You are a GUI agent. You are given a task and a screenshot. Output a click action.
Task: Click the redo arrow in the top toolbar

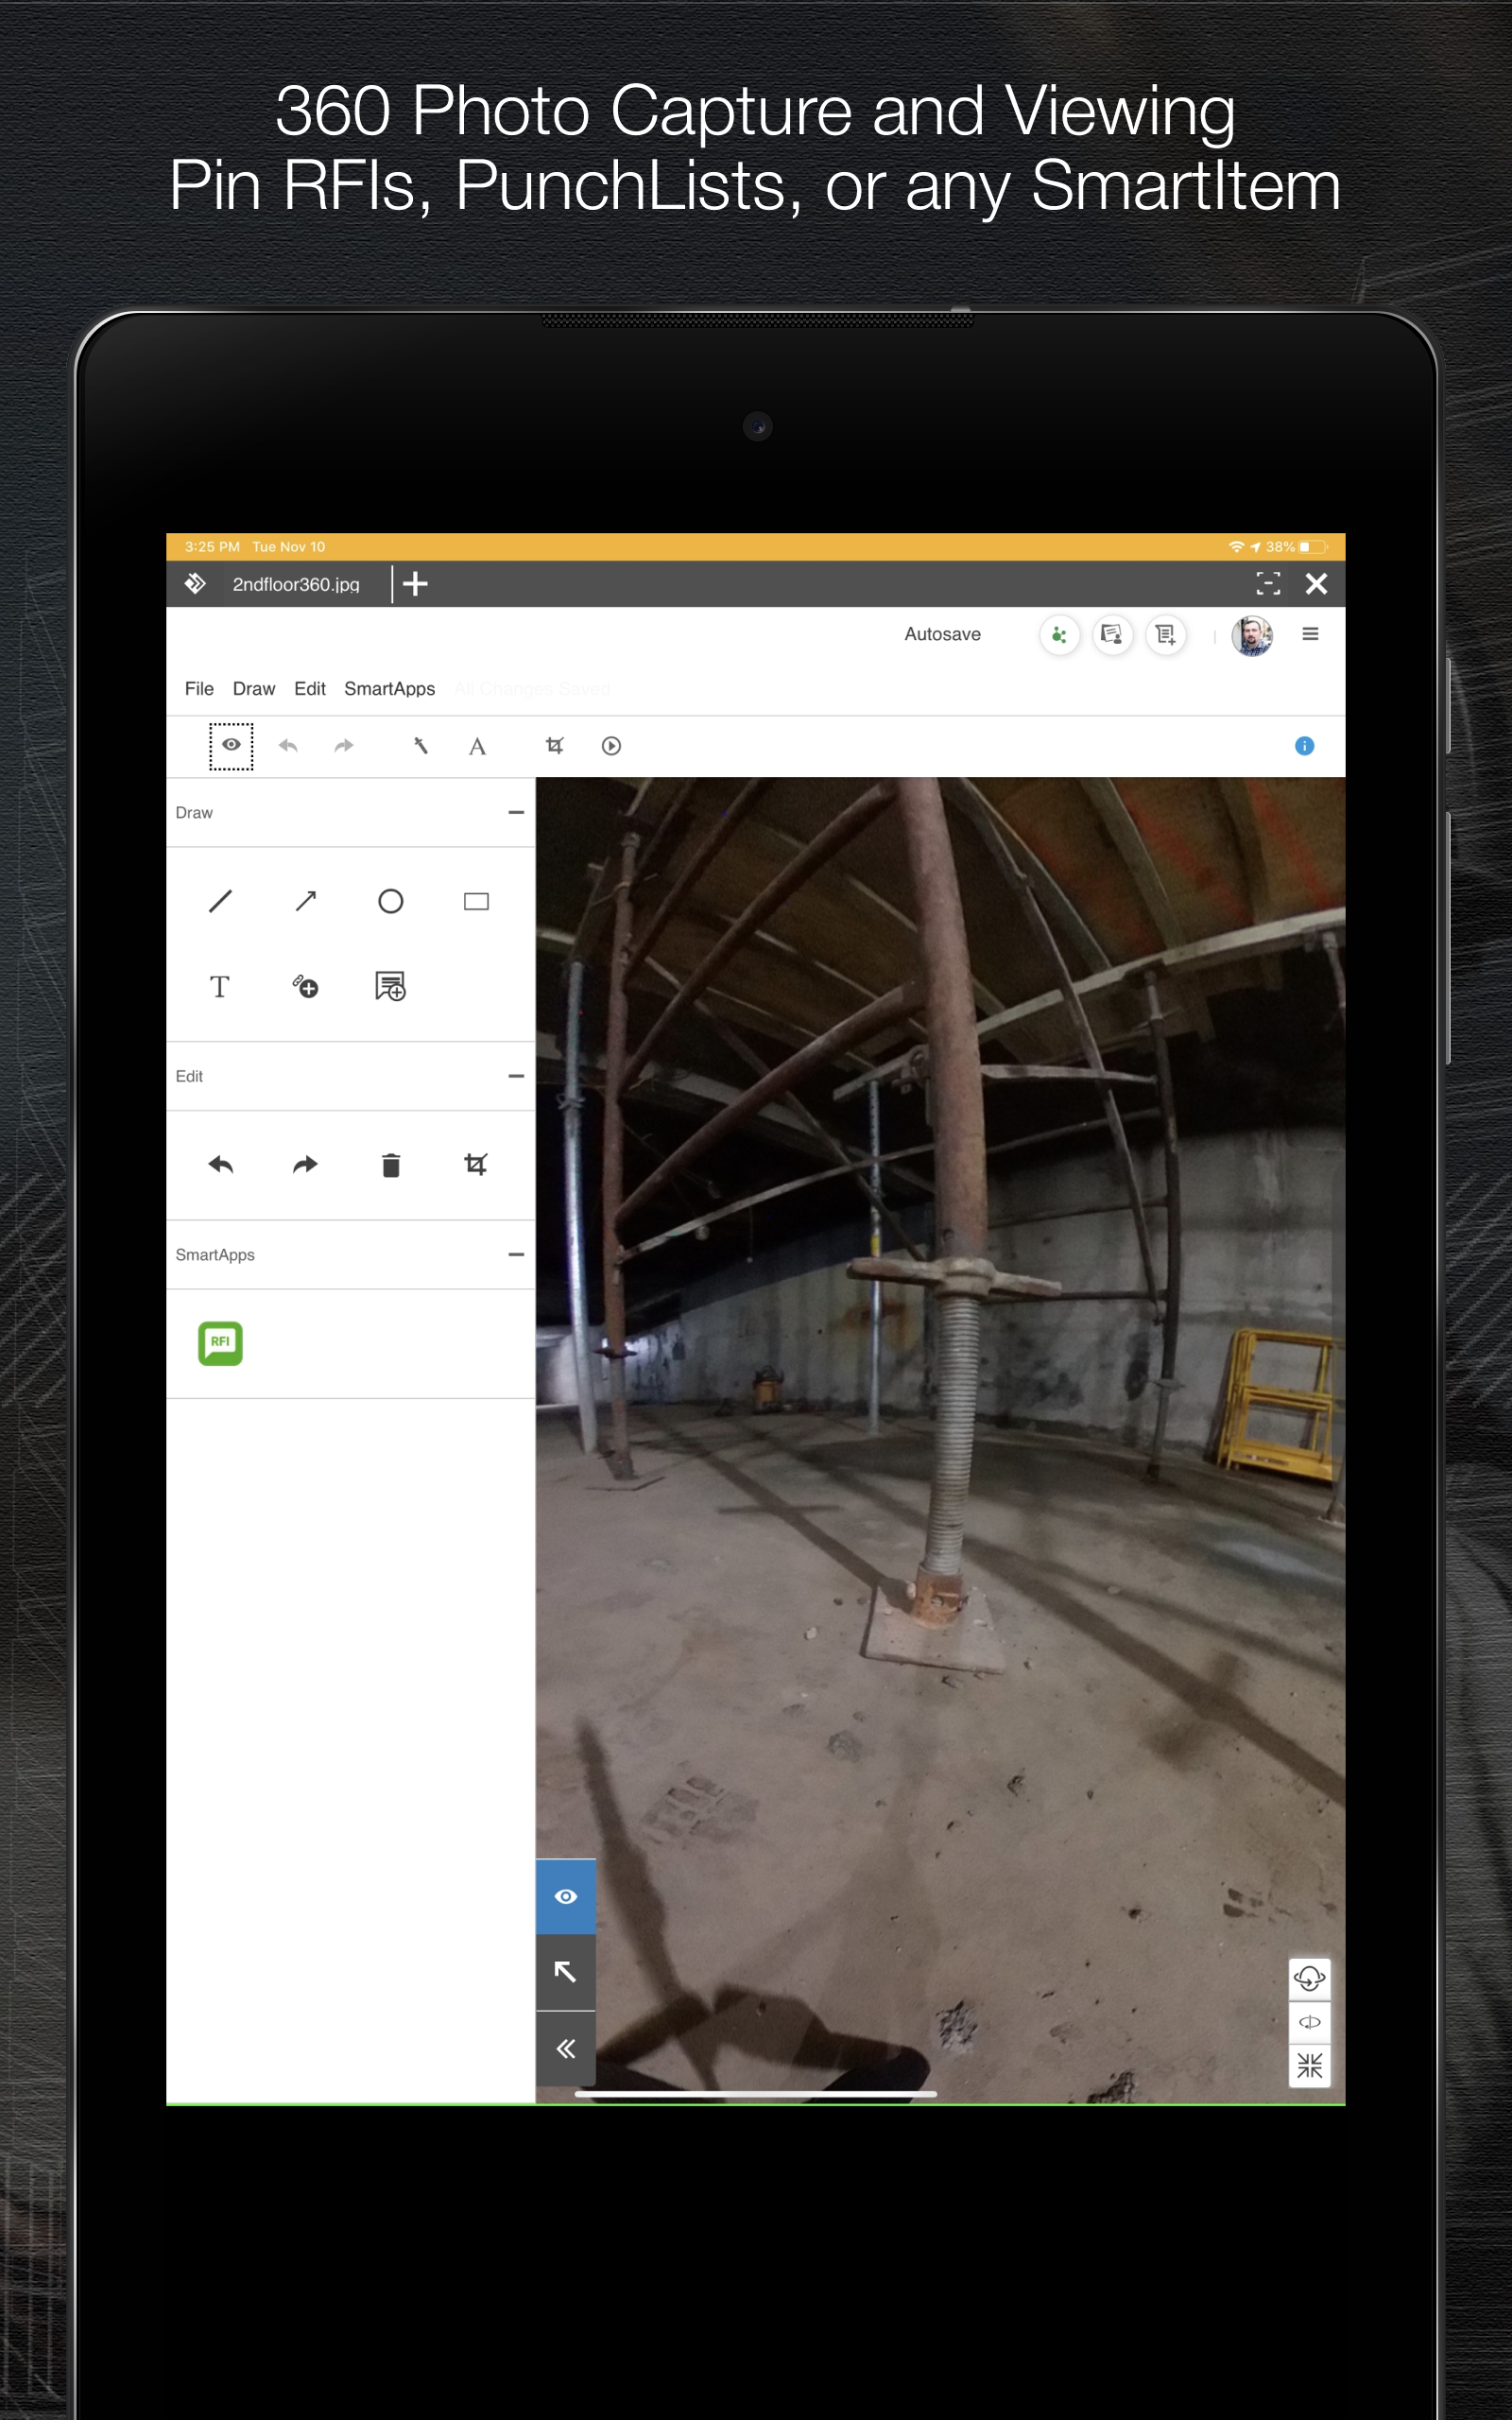click(x=344, y=746)
